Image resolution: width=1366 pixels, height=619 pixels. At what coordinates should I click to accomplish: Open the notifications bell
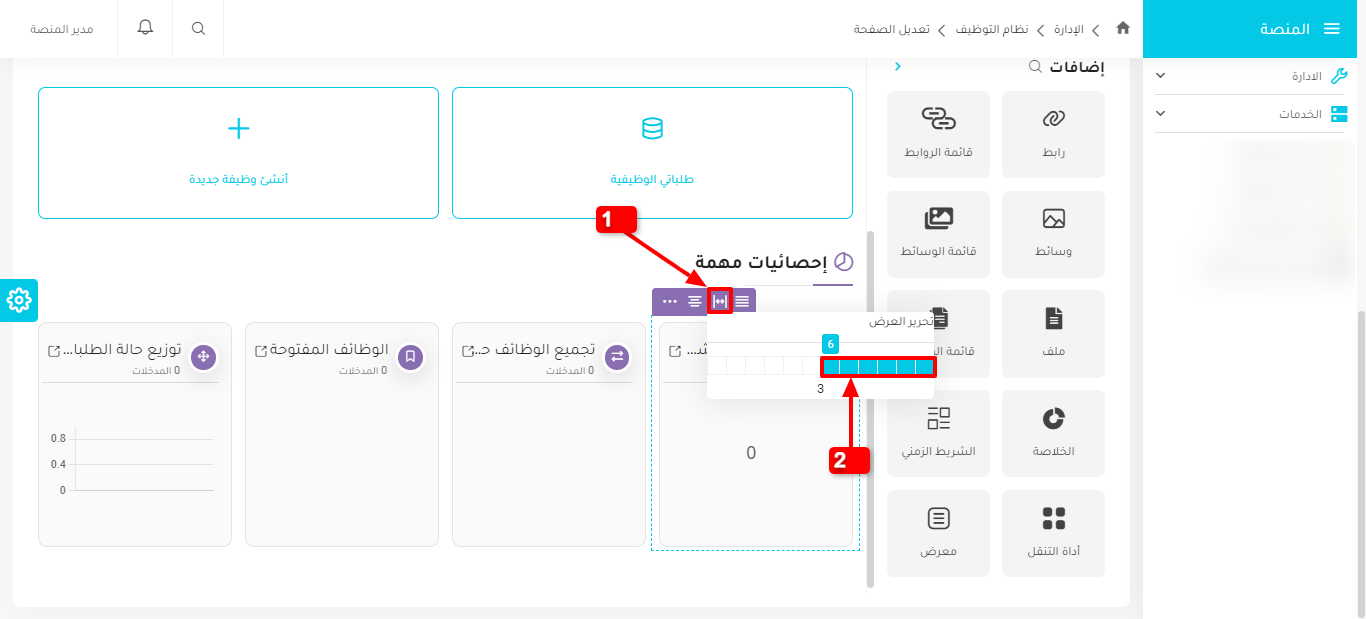coord(146,28)
